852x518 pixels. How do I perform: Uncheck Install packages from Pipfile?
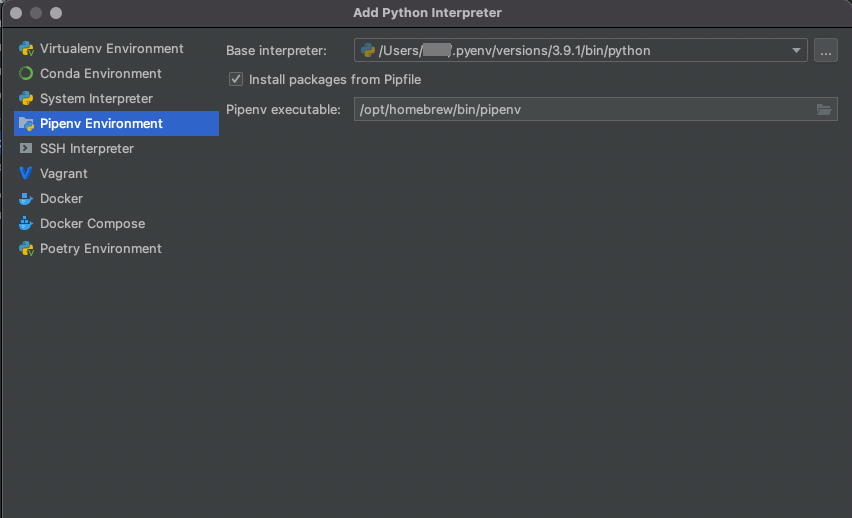(236, 79)
